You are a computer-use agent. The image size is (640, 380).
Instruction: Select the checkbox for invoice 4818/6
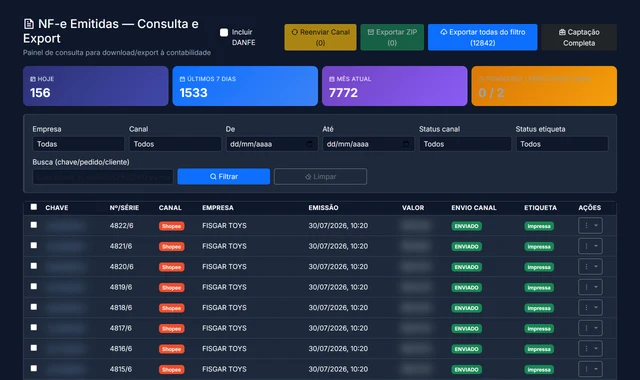coord(34,307)
